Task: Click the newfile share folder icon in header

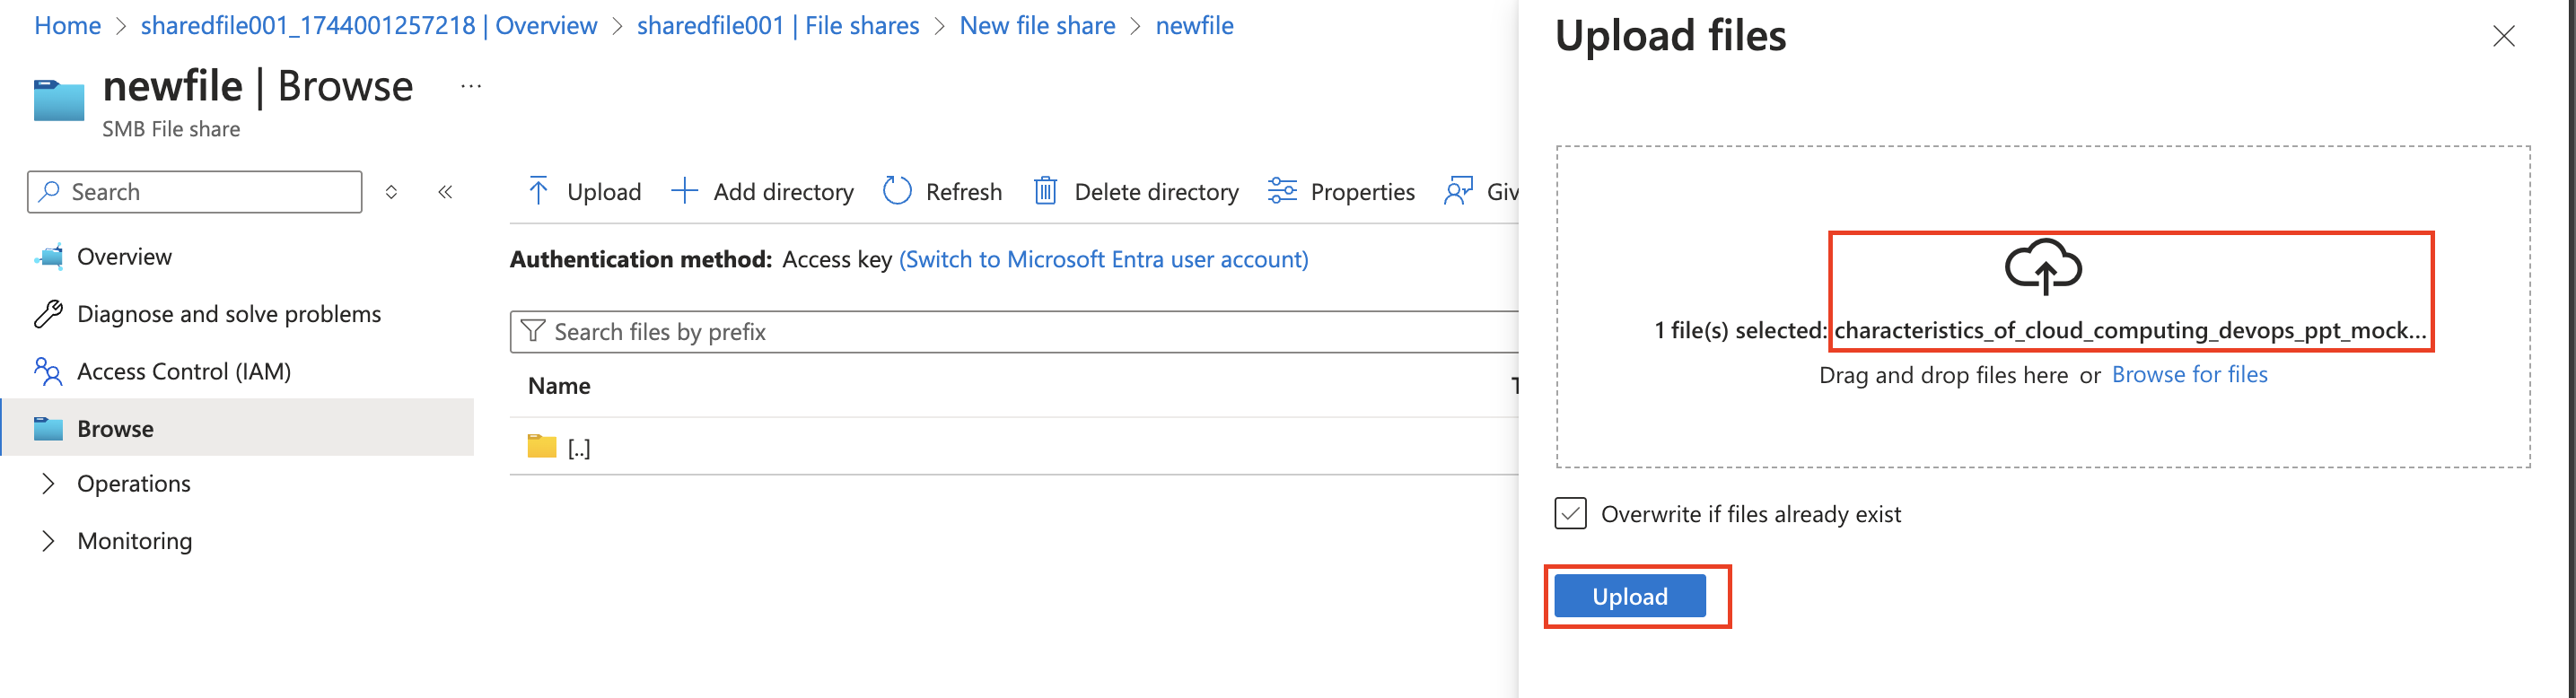Action: click(x=59, y=100)
